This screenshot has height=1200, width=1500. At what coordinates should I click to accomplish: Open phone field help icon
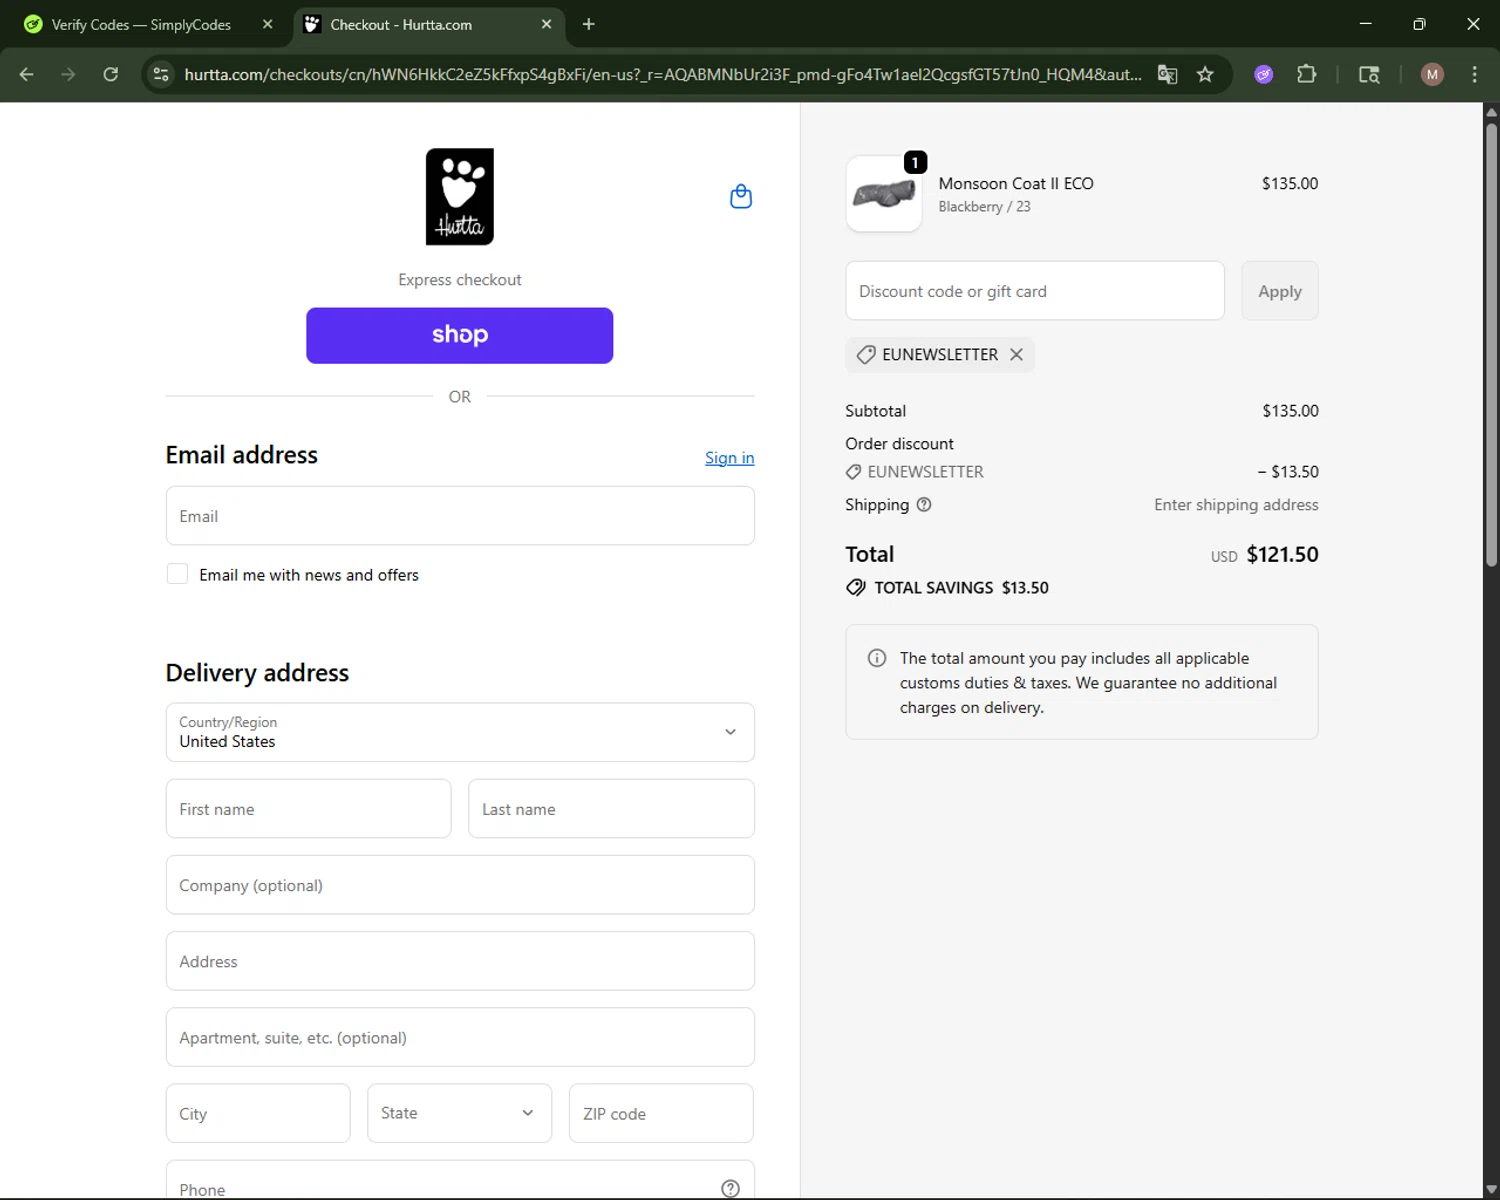pos(731,1188)
